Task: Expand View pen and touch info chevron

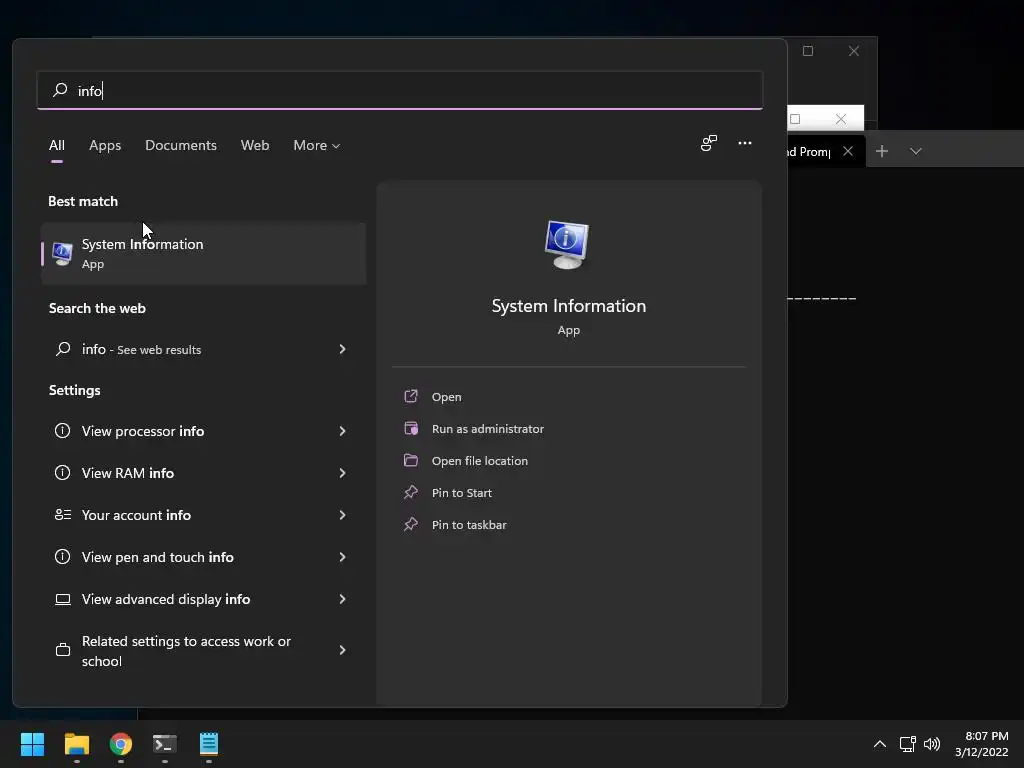Action: [342, 557]
